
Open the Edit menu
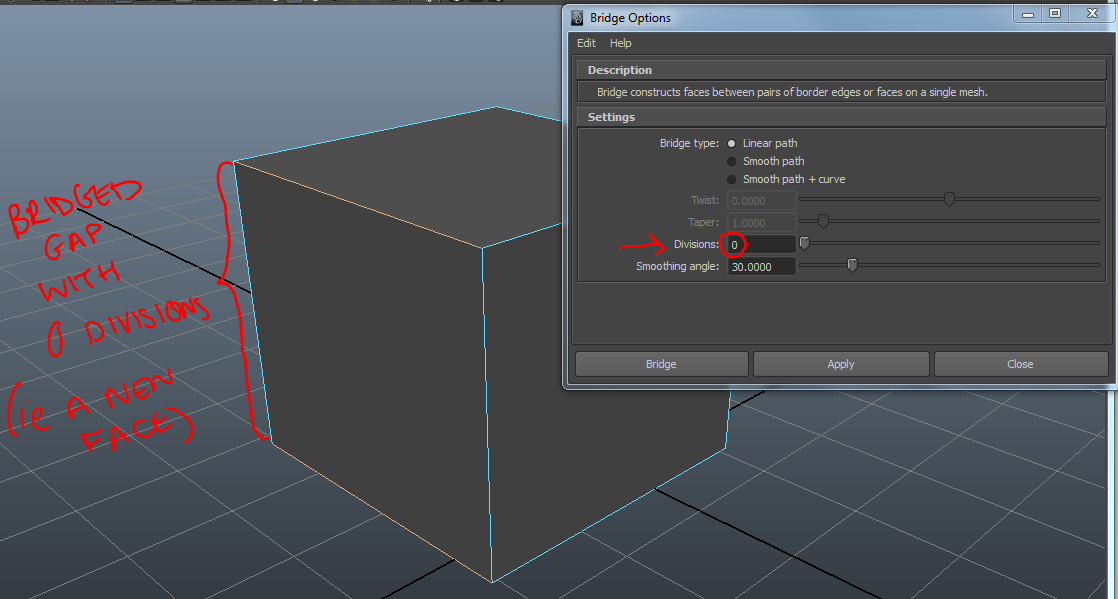pos(586,43)
